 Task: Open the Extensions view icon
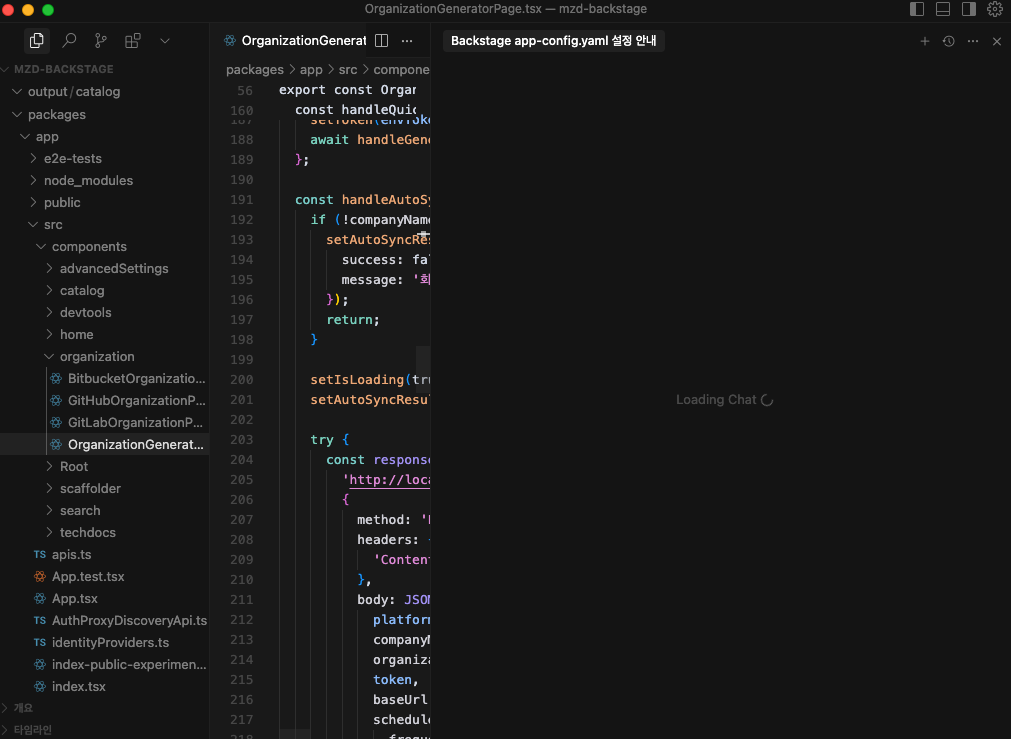133,41
